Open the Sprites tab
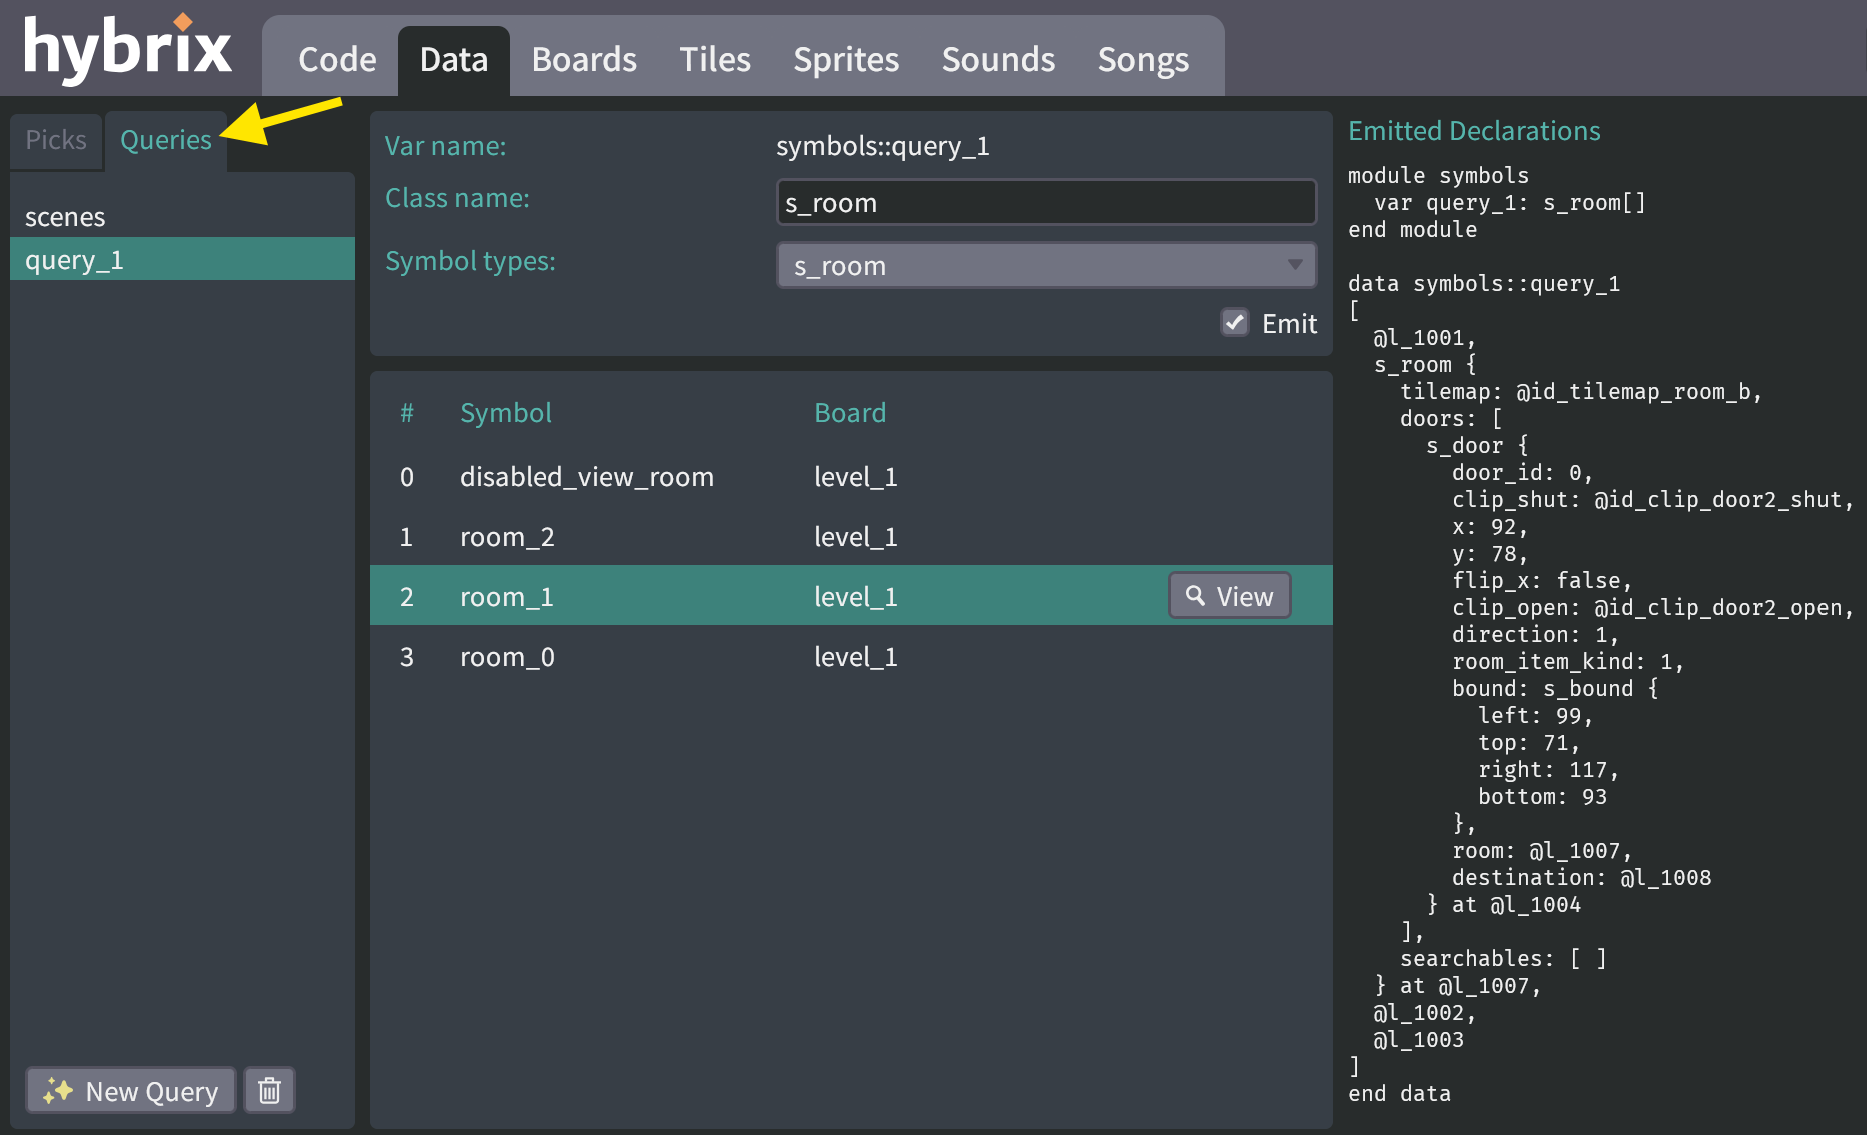1867x1135 pixels. (x=846, y=59)
